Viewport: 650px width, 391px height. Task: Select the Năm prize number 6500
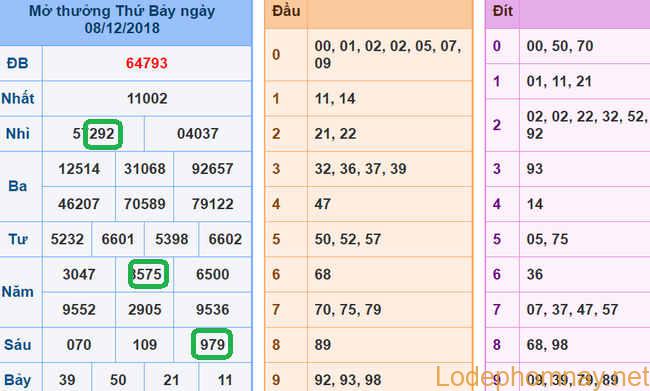pos(212,274)
